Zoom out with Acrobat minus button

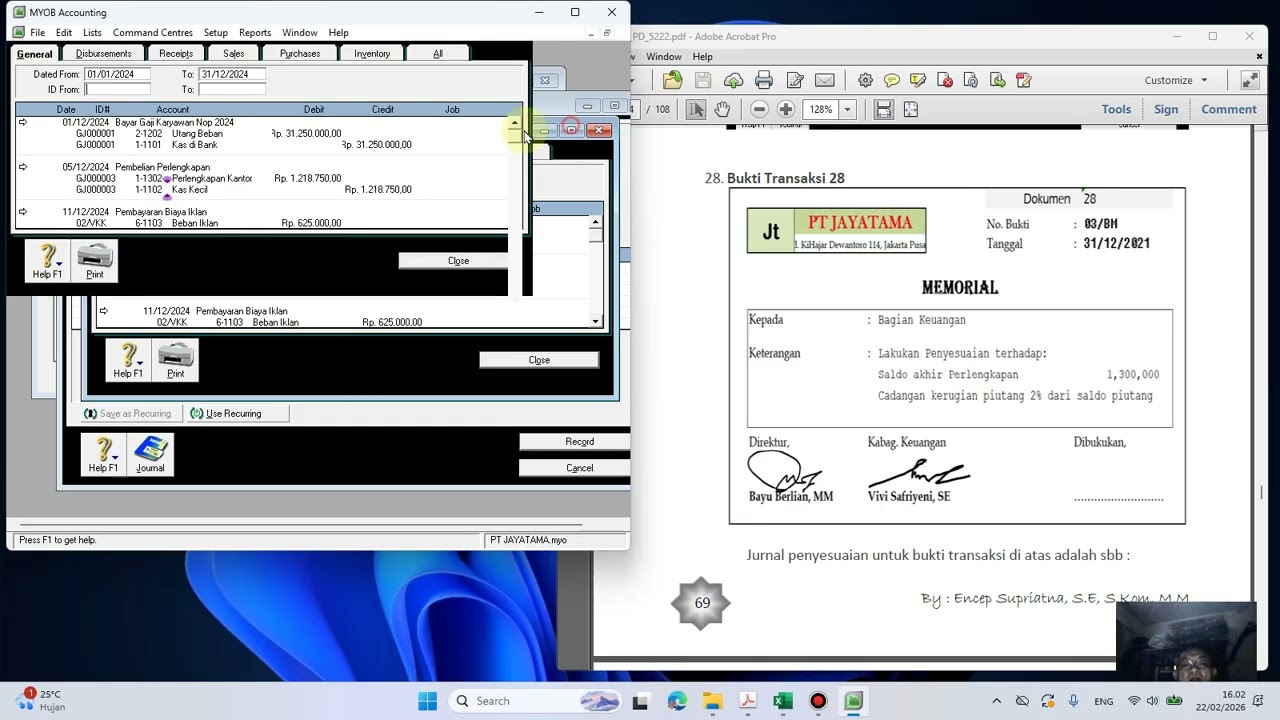pyautogui.click(x=759, y=109)
